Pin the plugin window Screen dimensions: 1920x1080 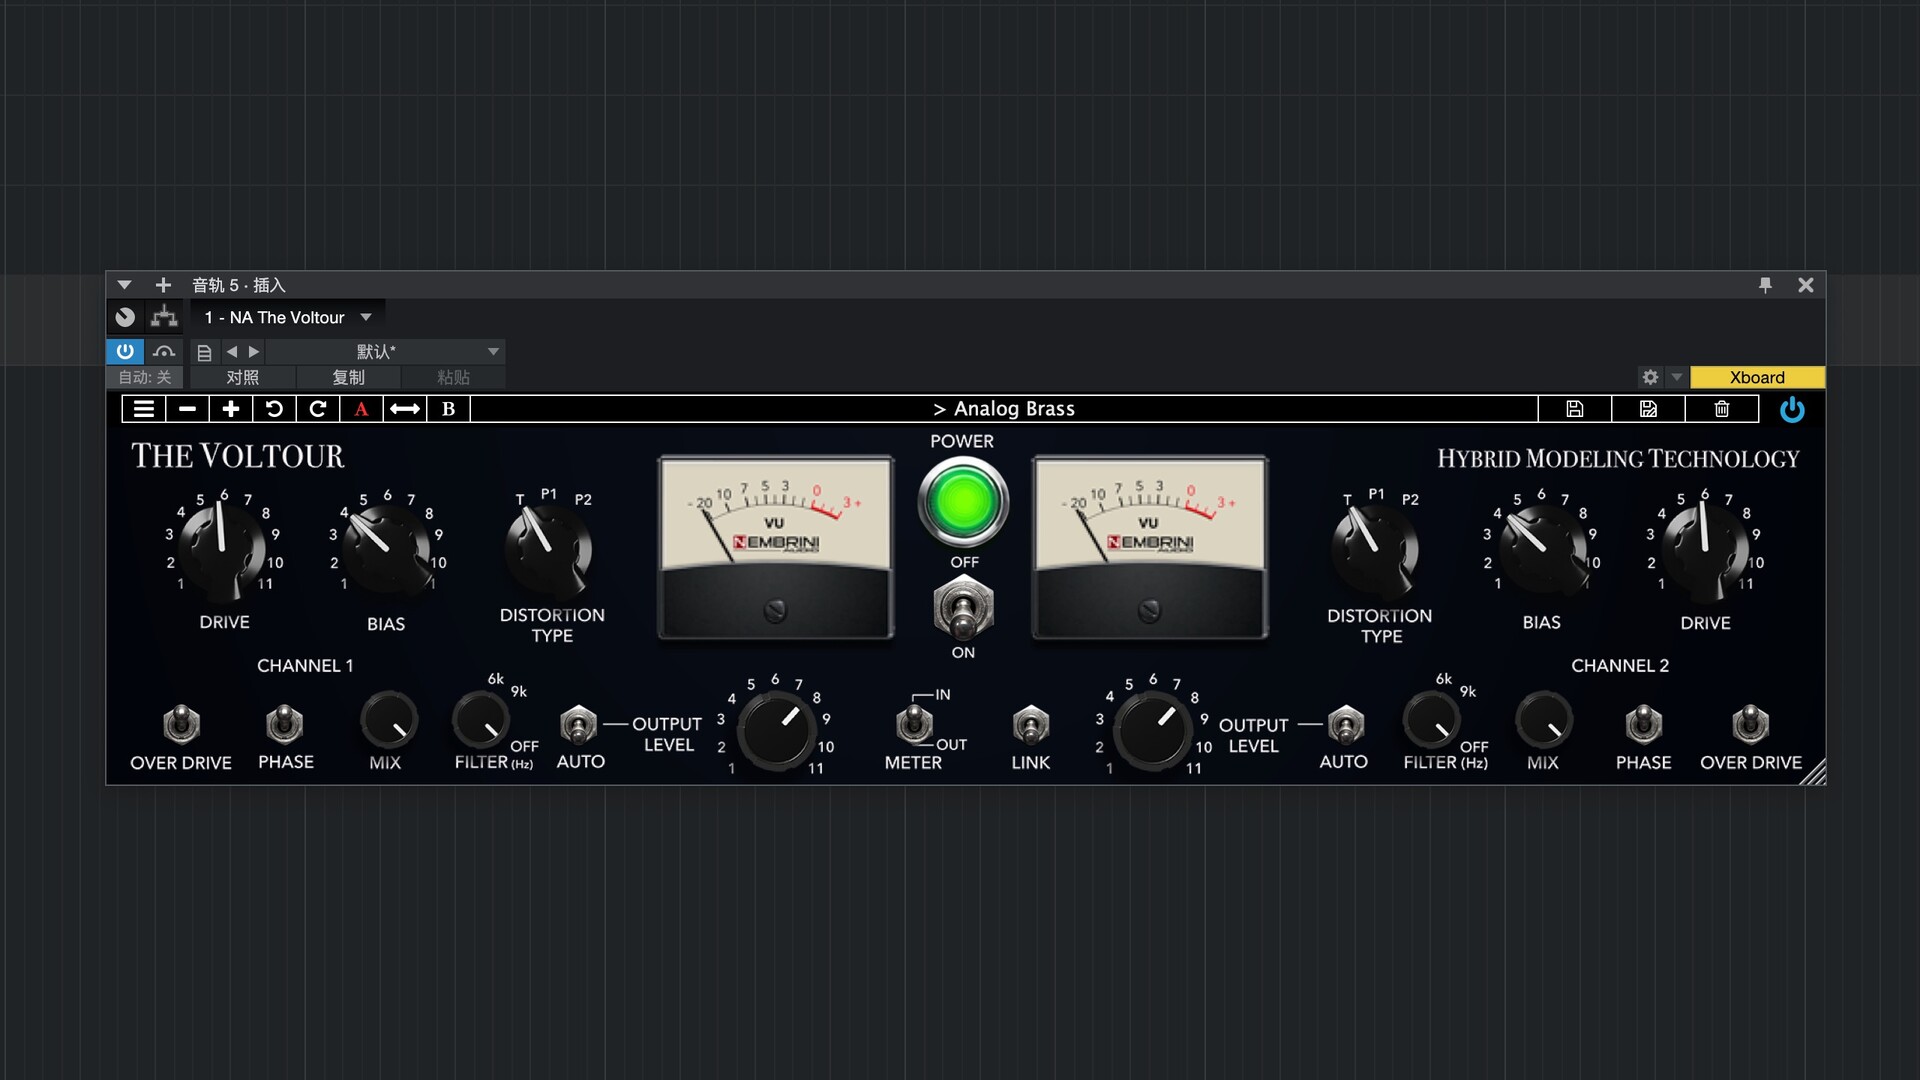[x=1765, y=285]
